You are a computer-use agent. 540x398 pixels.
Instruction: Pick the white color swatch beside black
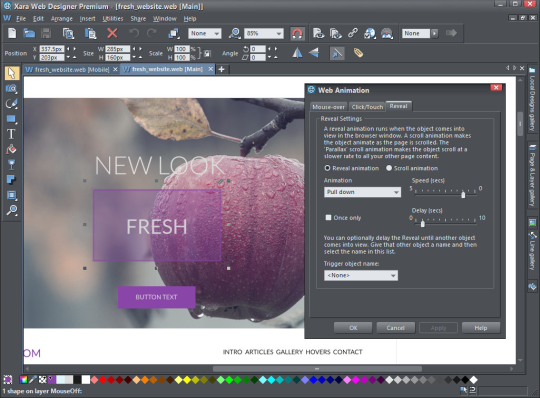click(86, 380)
